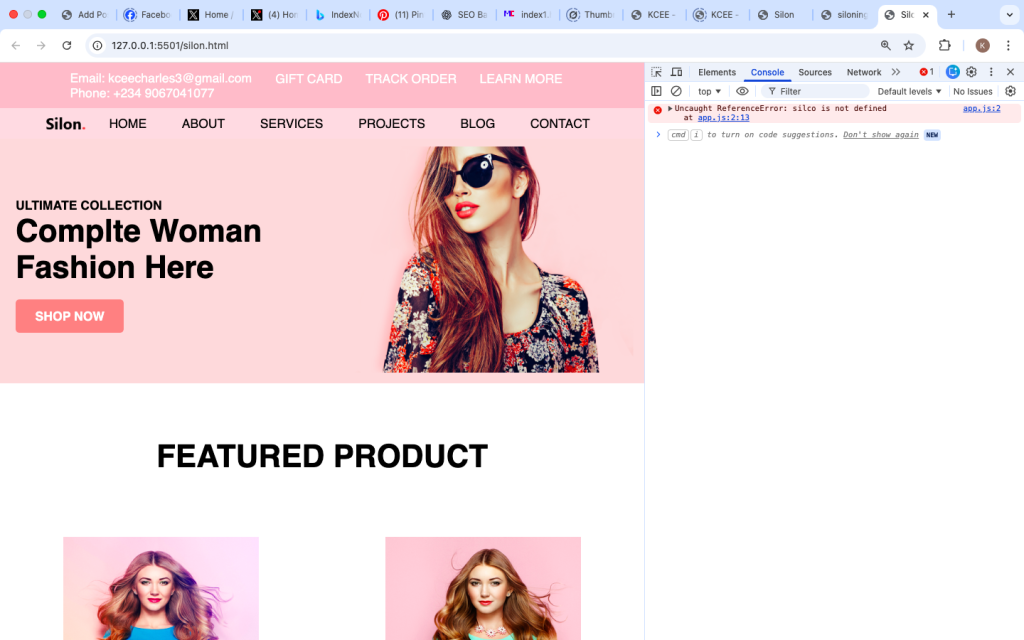
Task: Activate the inspect element picker icon
Action: (x=657, y=72)
